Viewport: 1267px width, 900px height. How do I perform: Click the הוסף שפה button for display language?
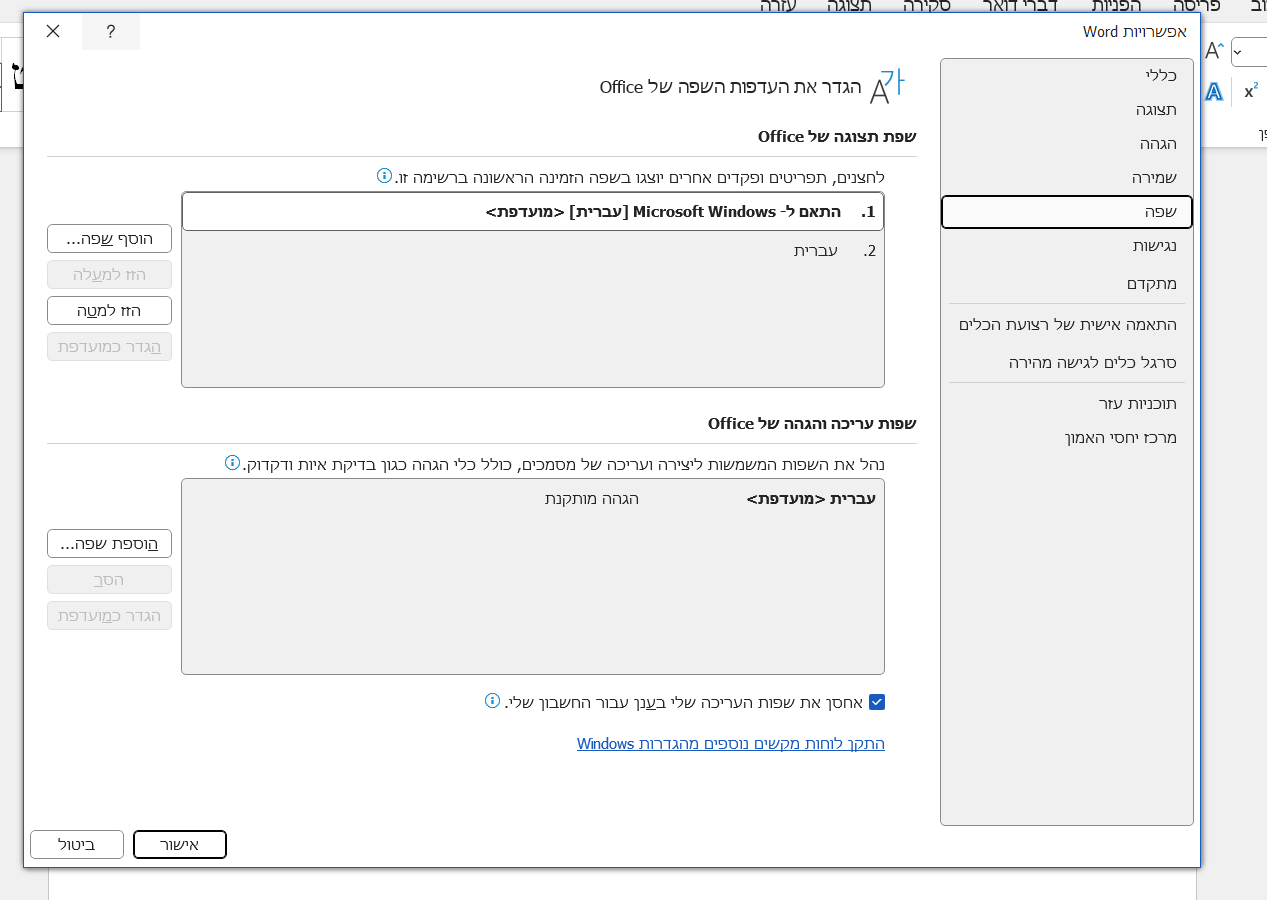[110, 239]
